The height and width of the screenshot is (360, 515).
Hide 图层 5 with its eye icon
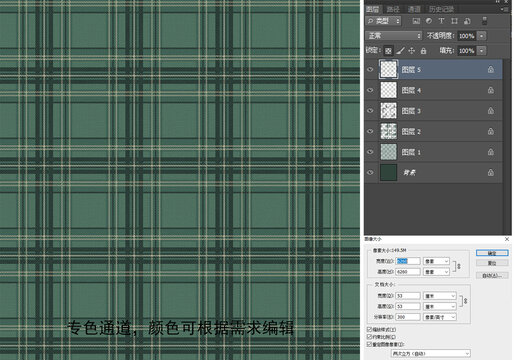point(370,69)
